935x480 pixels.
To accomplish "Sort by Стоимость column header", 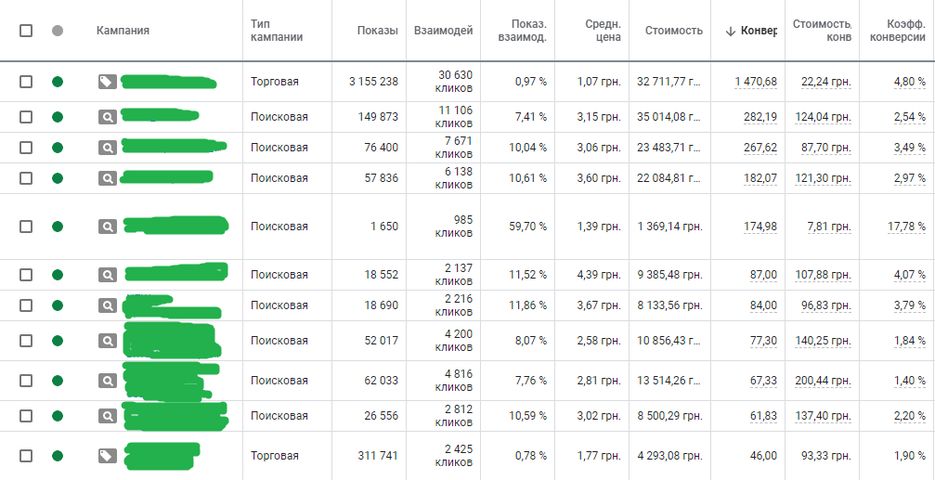I will point(674,31).
